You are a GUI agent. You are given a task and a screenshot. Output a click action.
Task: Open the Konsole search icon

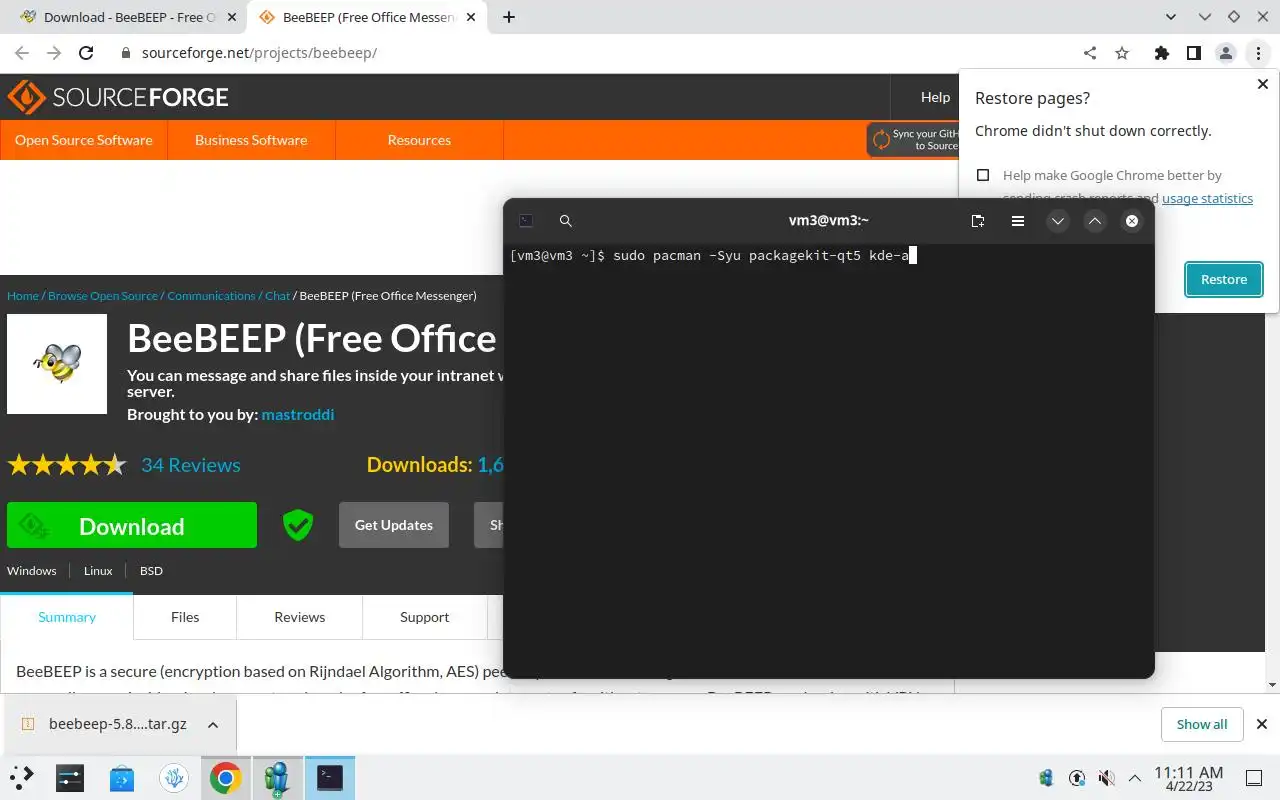click(566, 221)
